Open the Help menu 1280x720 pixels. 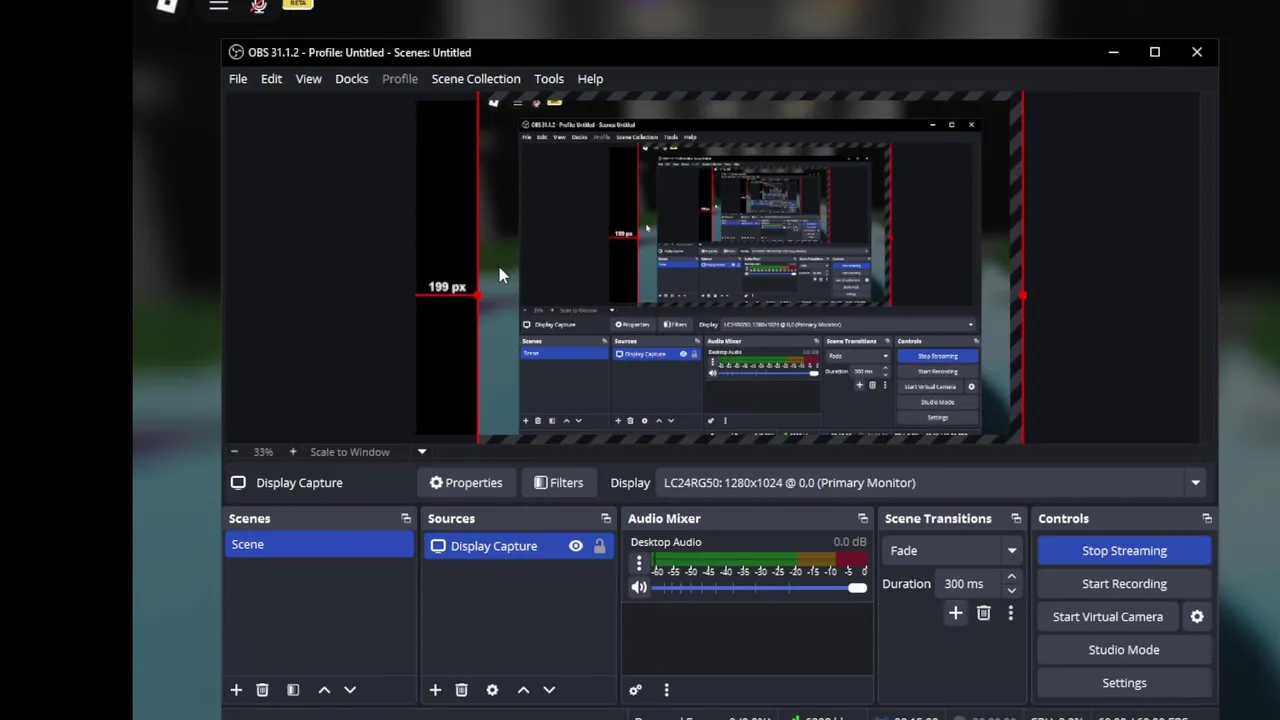tap(590, 79)
